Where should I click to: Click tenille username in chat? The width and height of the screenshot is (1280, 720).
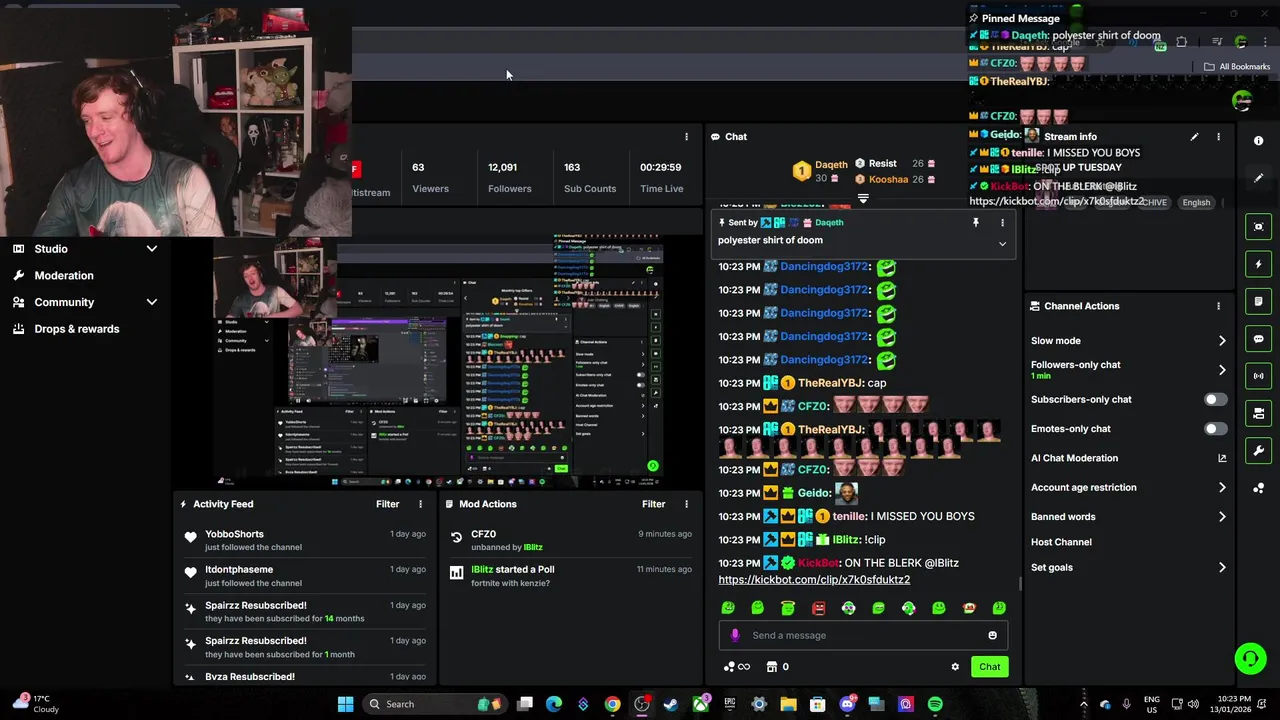coord(849,516)
